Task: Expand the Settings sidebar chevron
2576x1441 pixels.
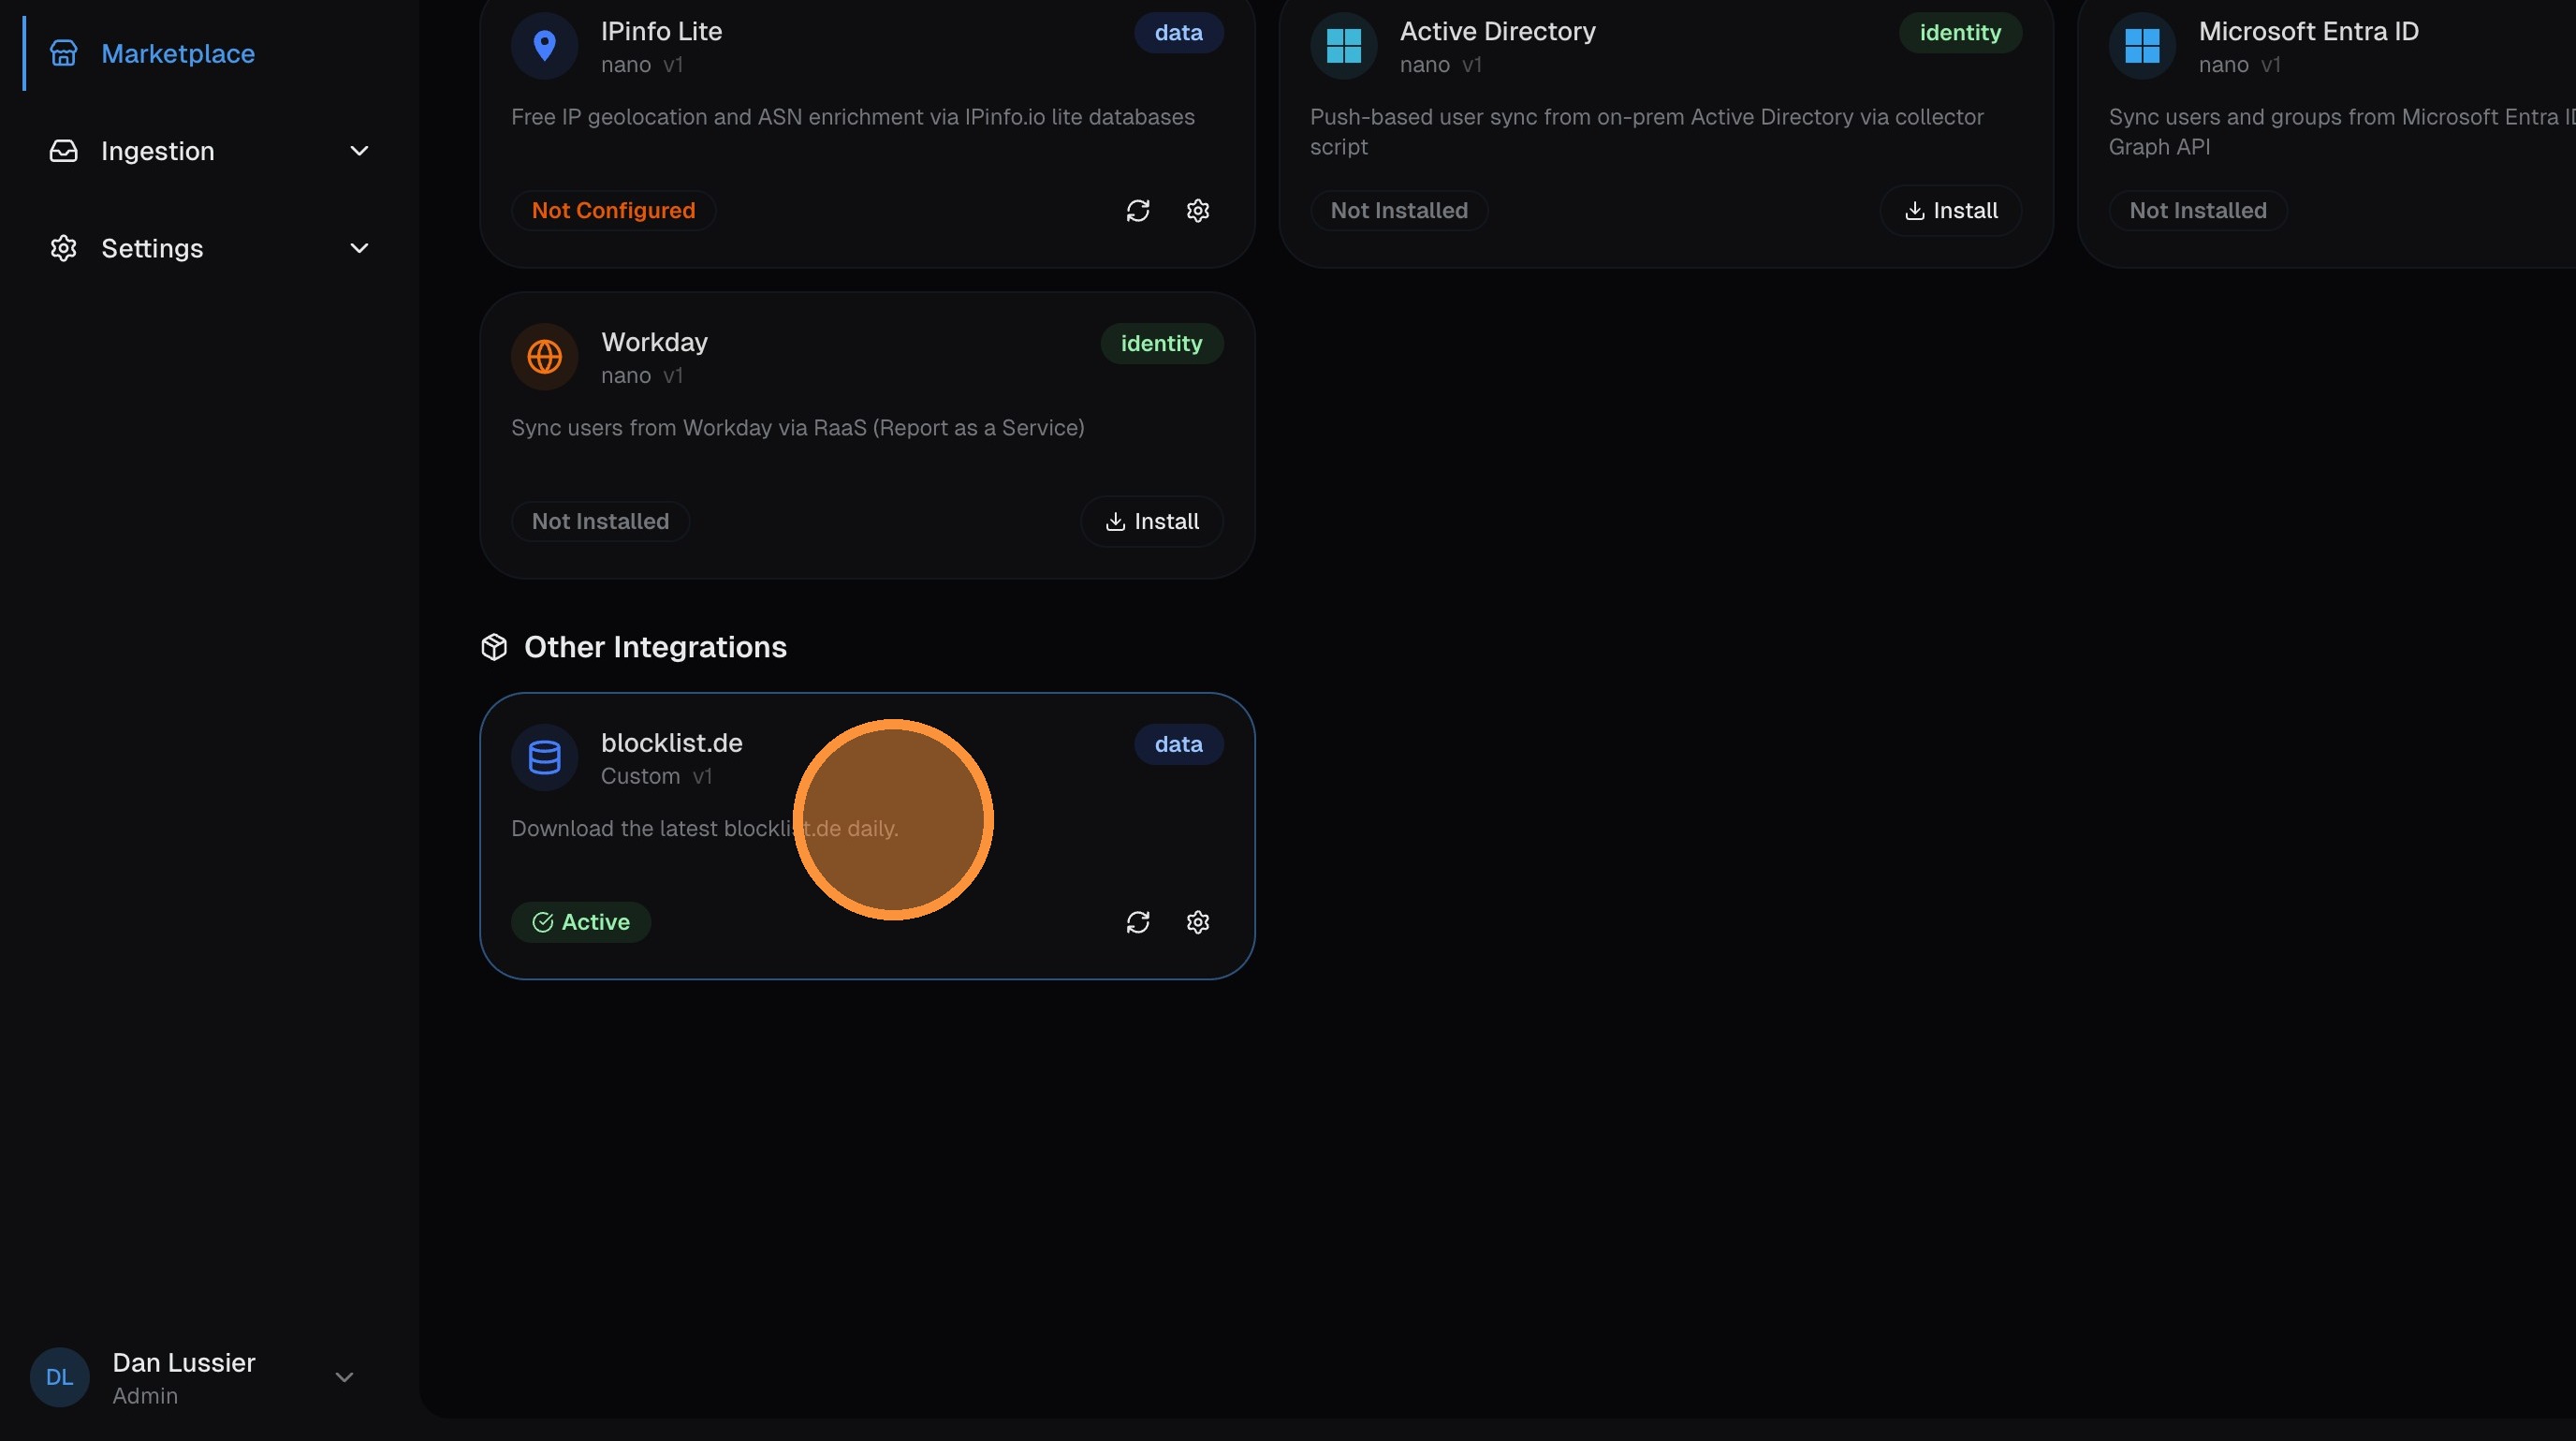Action: tap(359, 248)
